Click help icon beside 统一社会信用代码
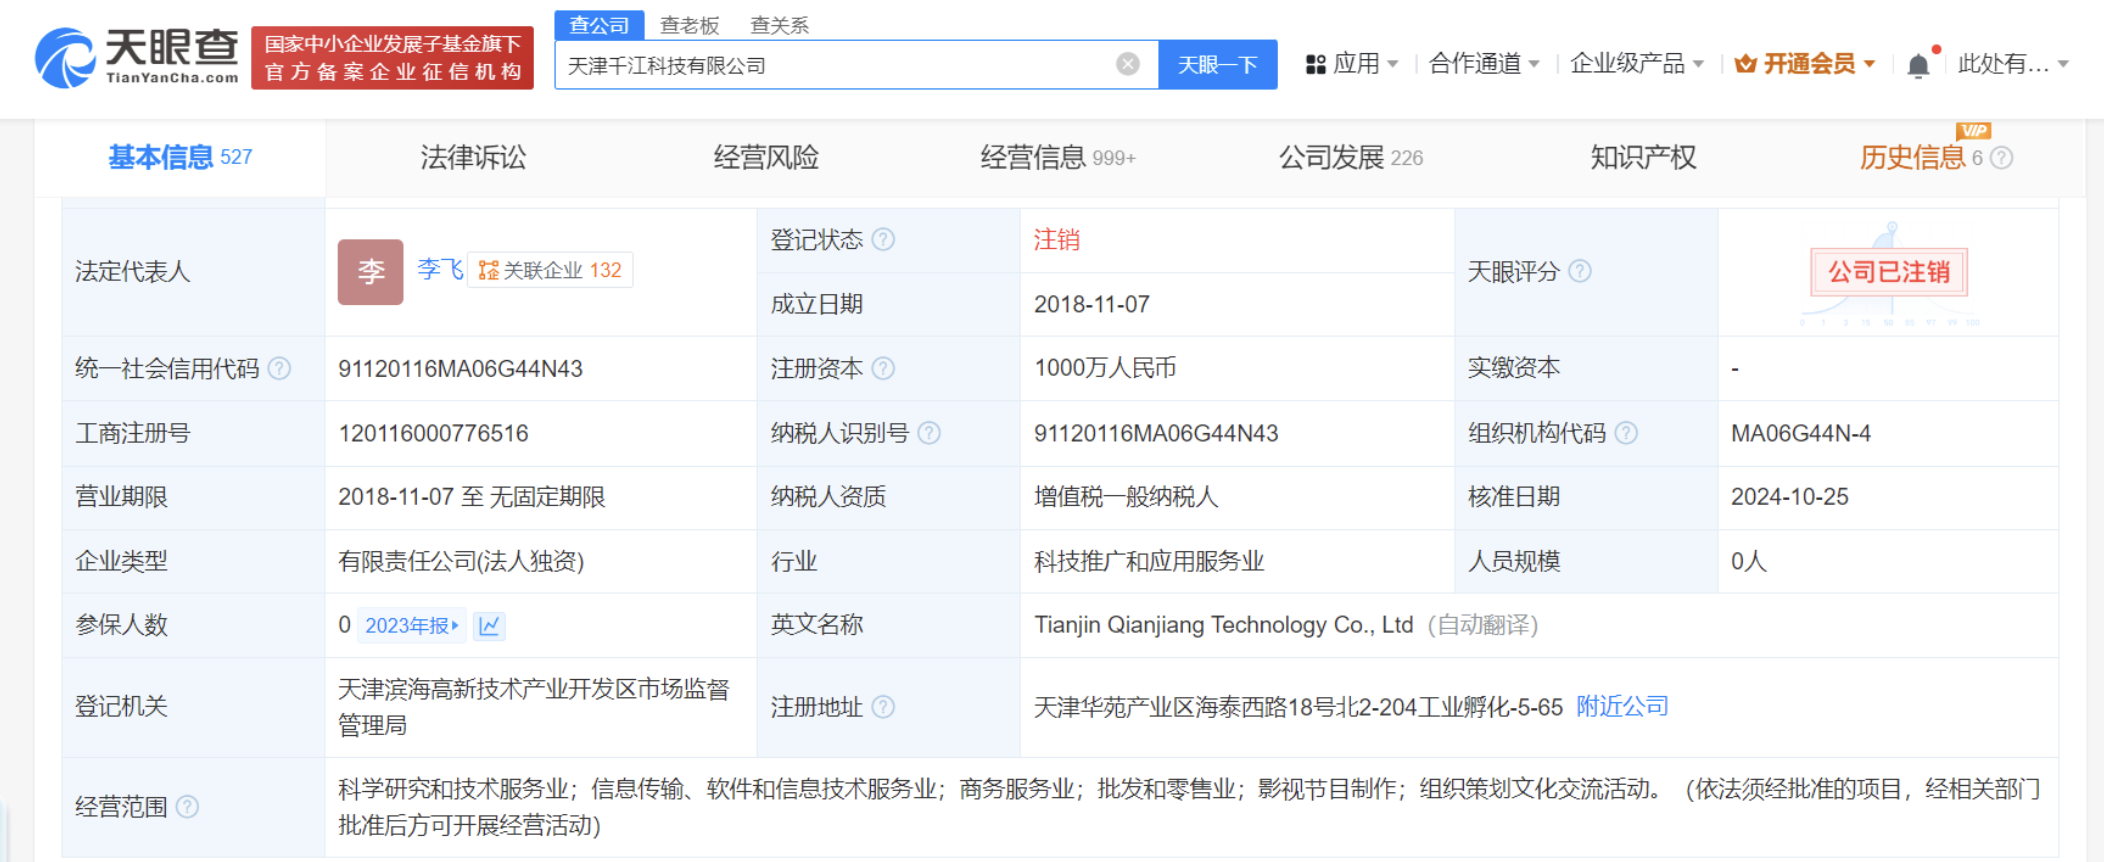 click(280, 369)
